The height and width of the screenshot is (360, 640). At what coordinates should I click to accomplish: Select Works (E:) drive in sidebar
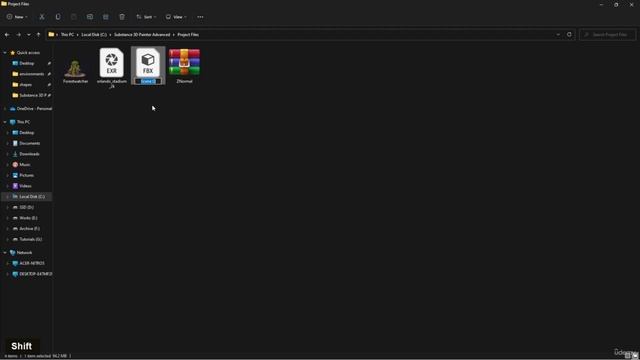(28, 218)
